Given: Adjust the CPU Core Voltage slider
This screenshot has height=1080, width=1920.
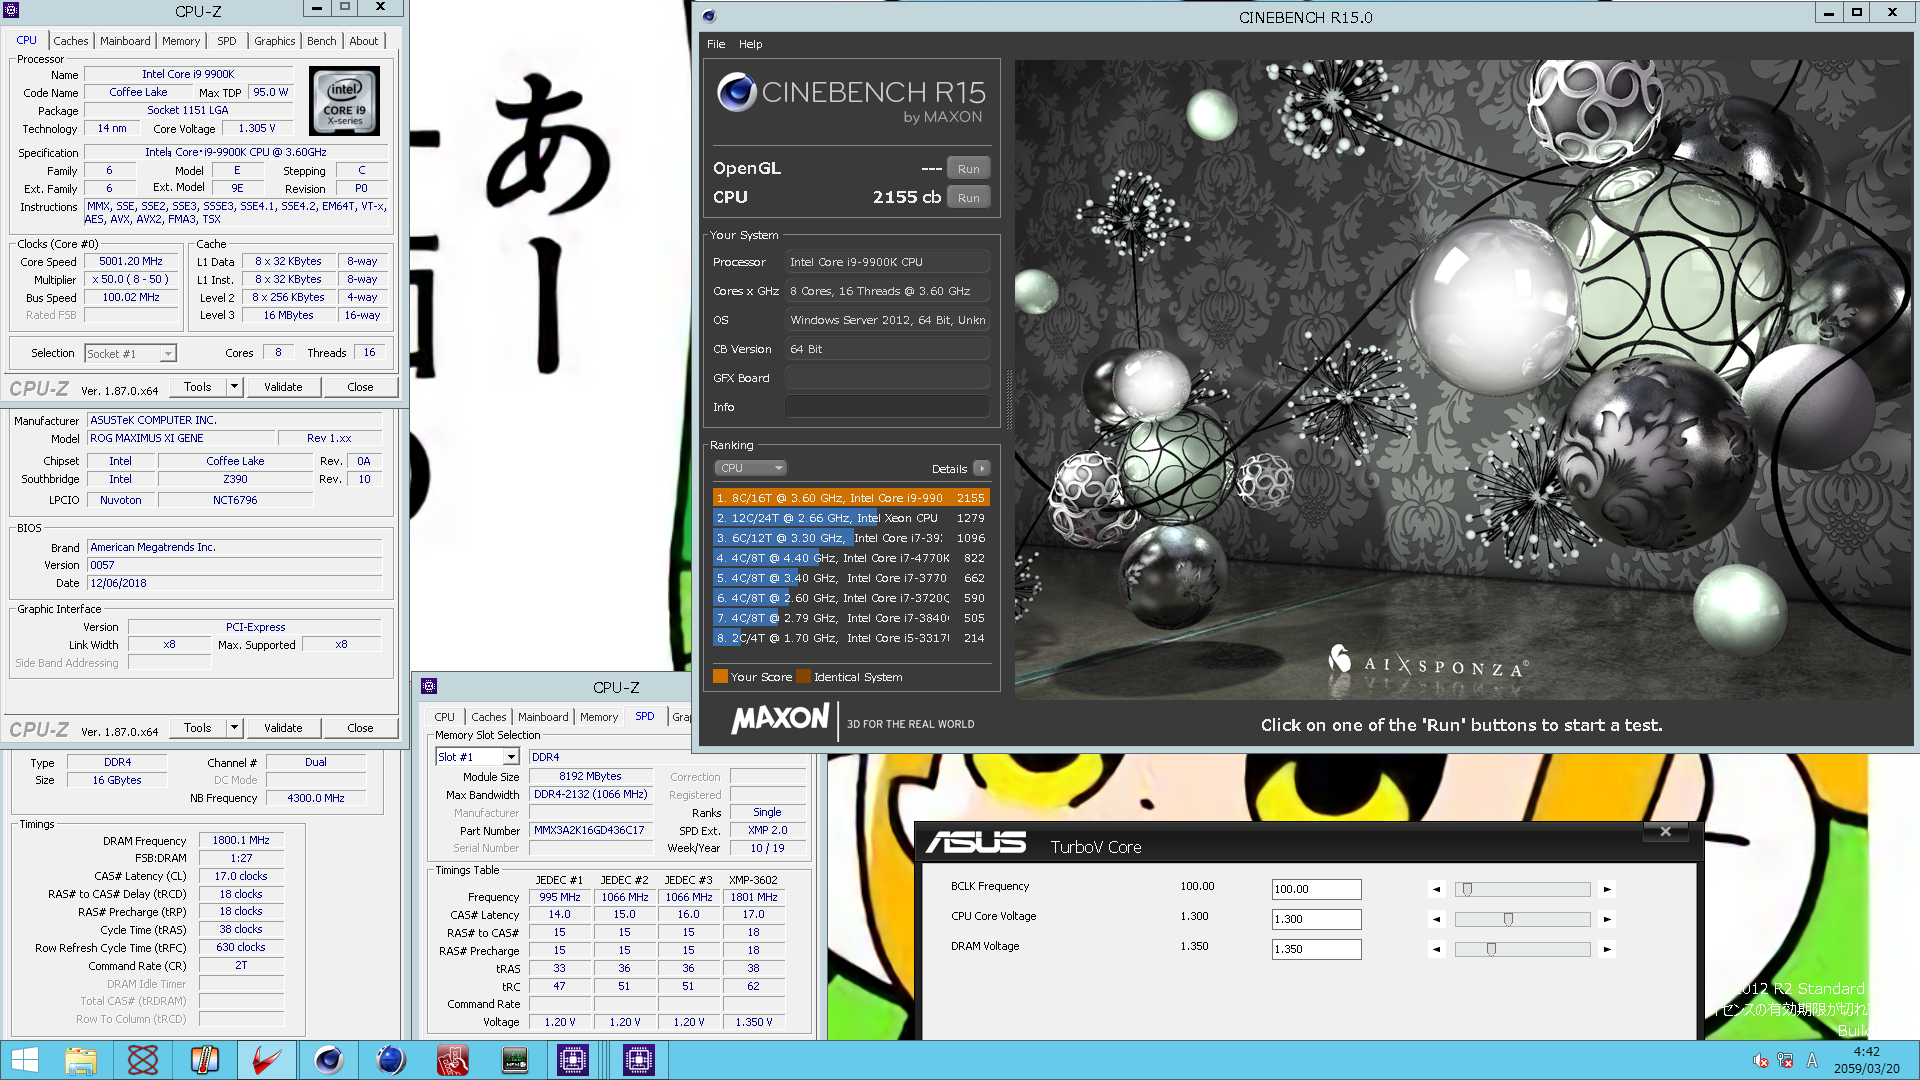Looking at the screenshot, I should (x=1522, y=919).
